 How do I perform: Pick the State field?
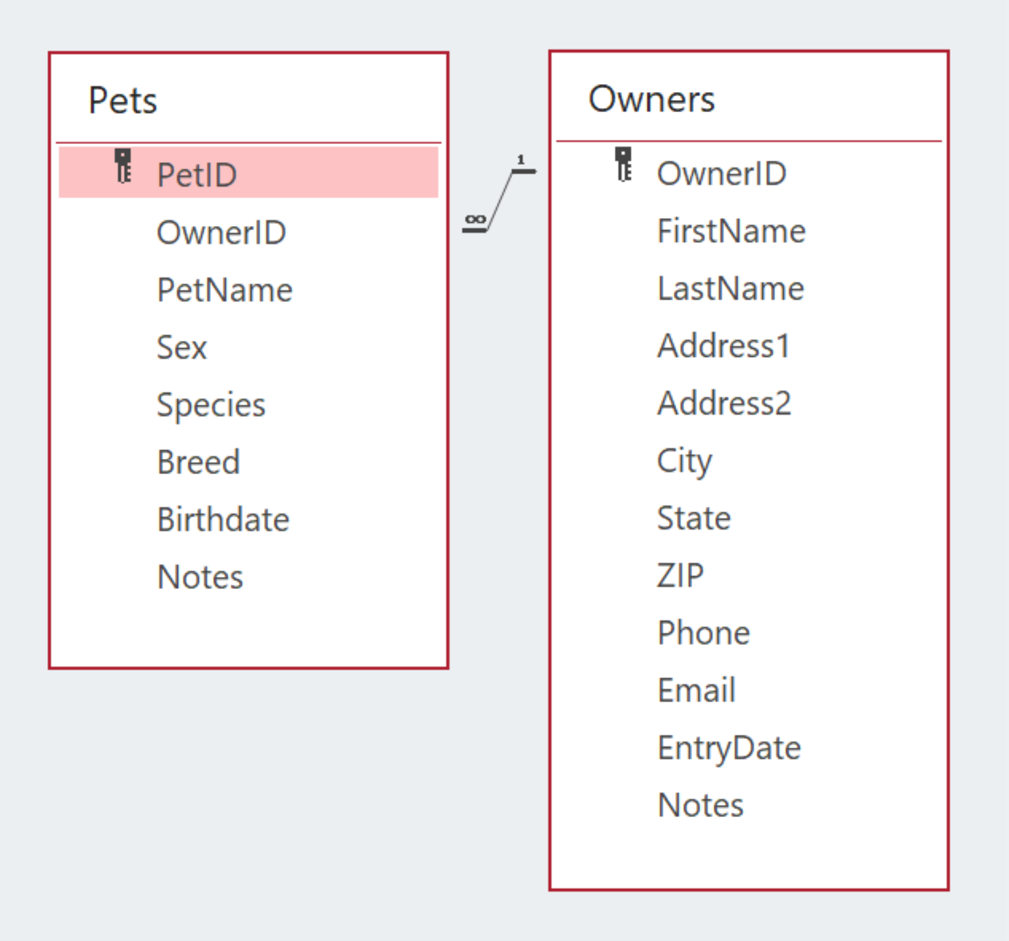coord(748,517)
